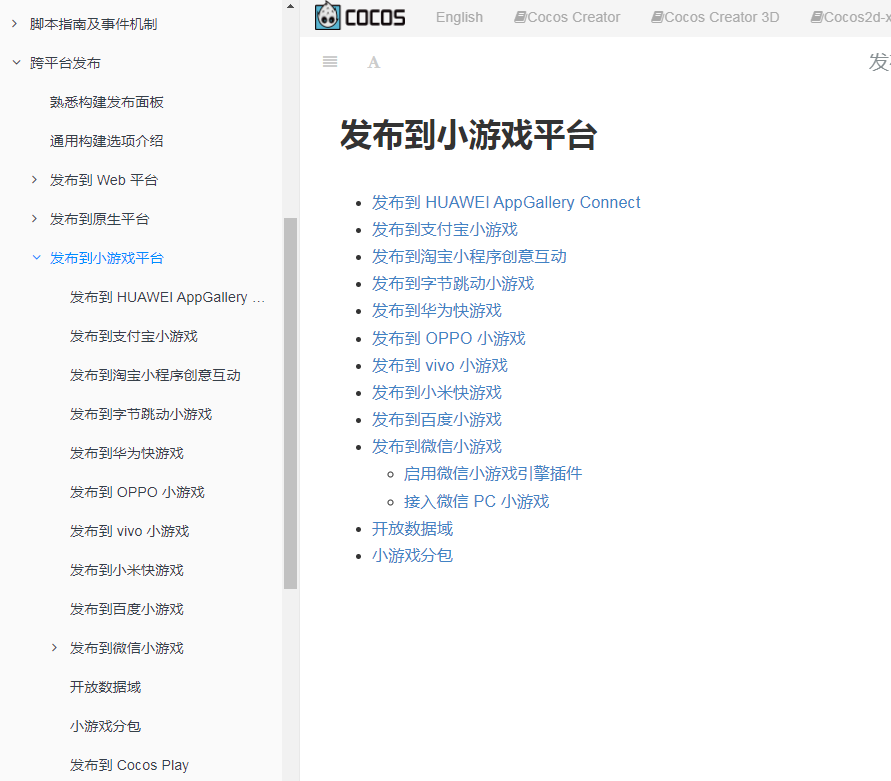Expand 发布到 Web 平台 chevron

(x=34, y=180)
